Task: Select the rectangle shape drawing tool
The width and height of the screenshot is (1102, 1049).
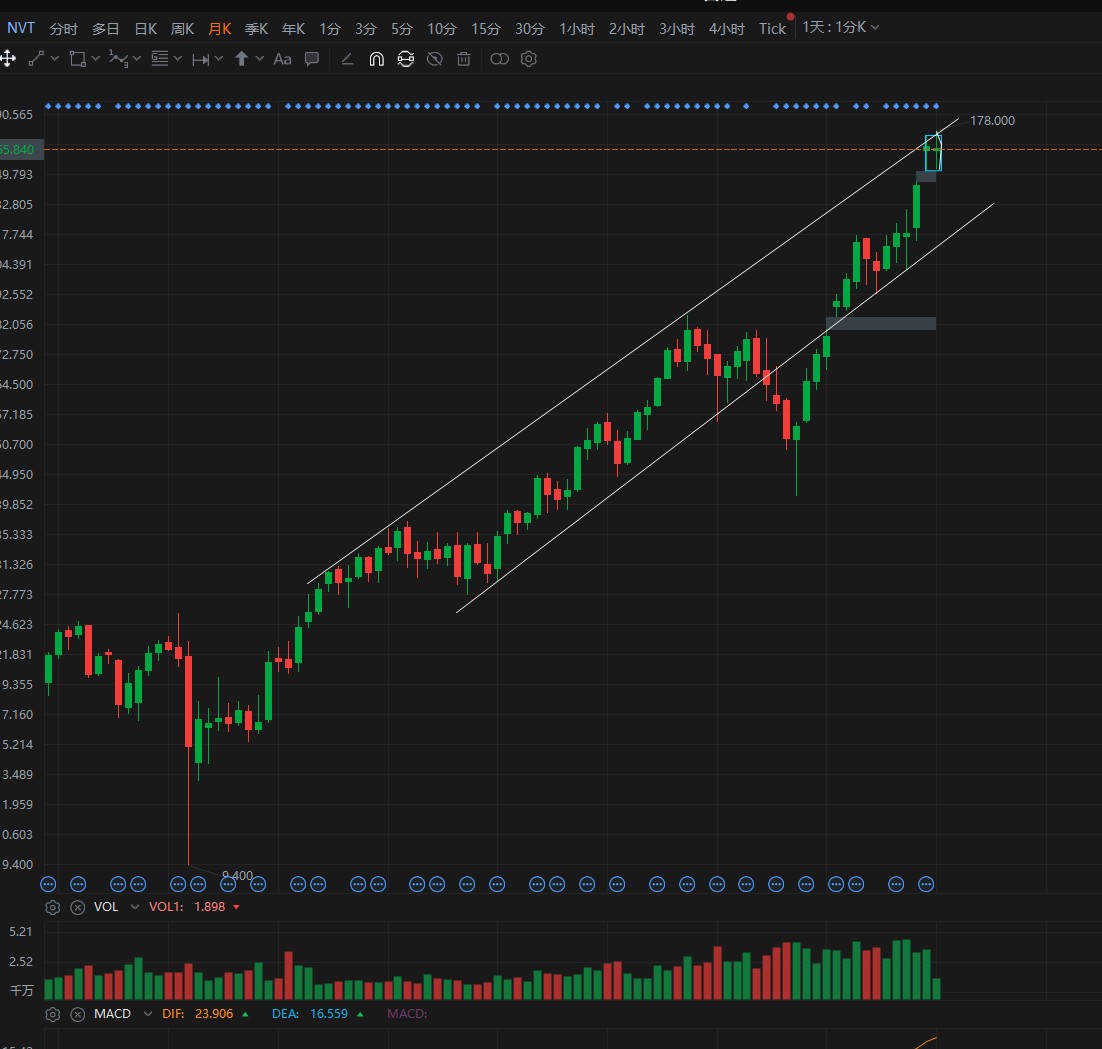Action: [77, 59]
